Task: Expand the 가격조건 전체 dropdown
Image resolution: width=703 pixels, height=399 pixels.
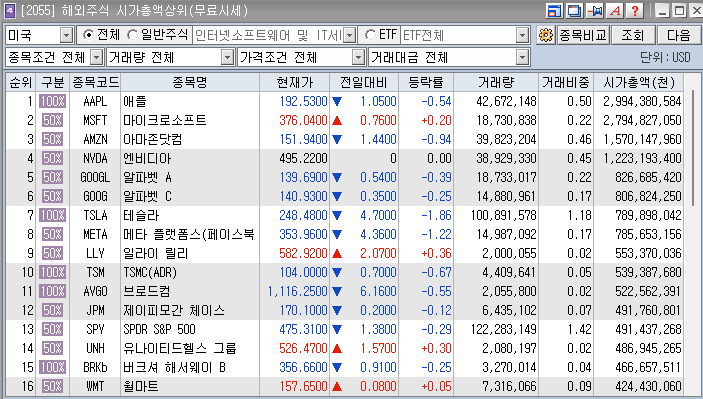Action: (x=358, y=57)
